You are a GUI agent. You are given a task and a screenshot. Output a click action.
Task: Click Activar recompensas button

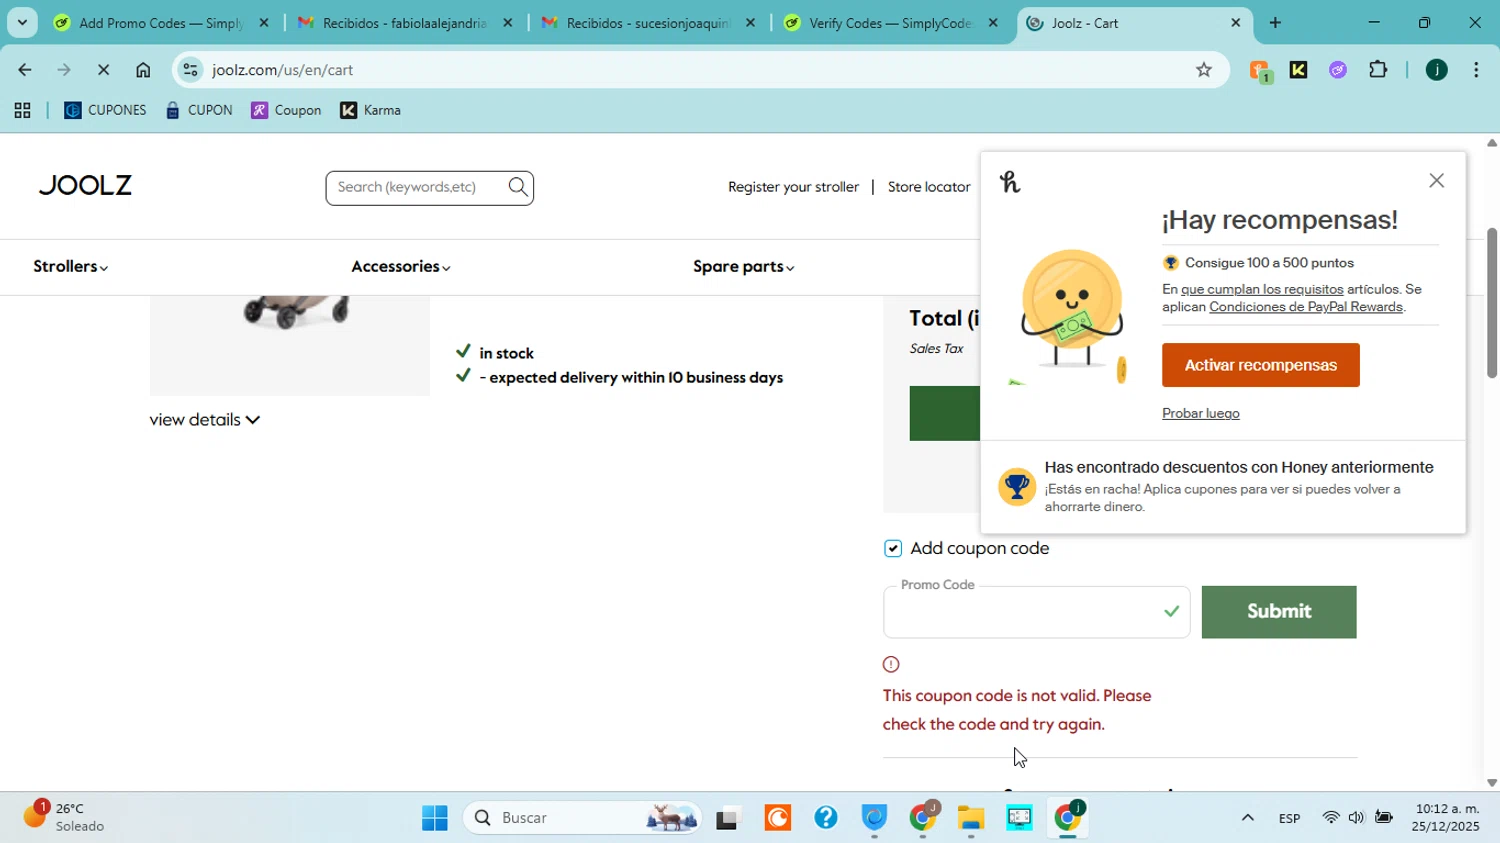coord(1260,365)
